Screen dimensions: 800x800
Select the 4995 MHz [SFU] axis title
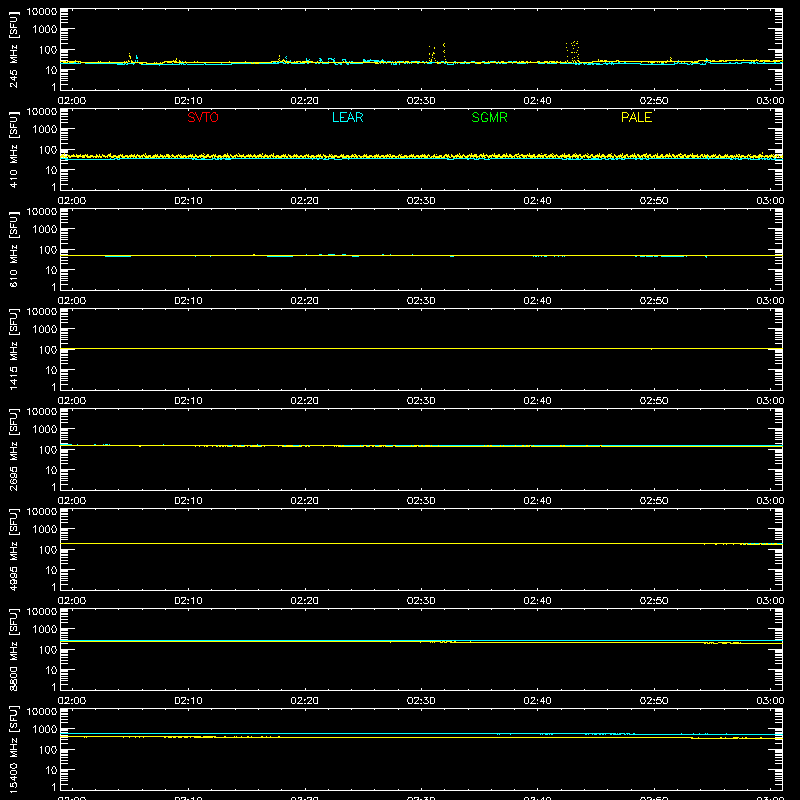[14, 549]
